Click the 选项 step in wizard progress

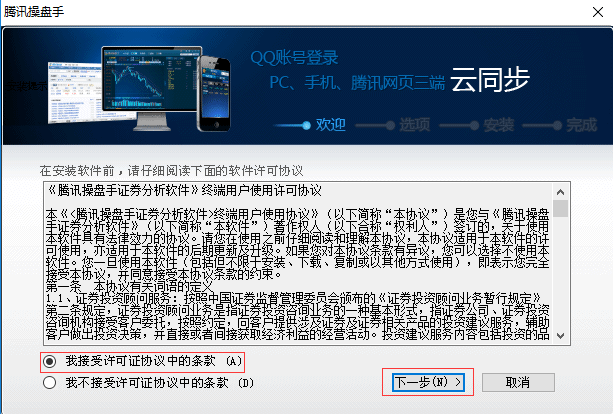(414, 125)
